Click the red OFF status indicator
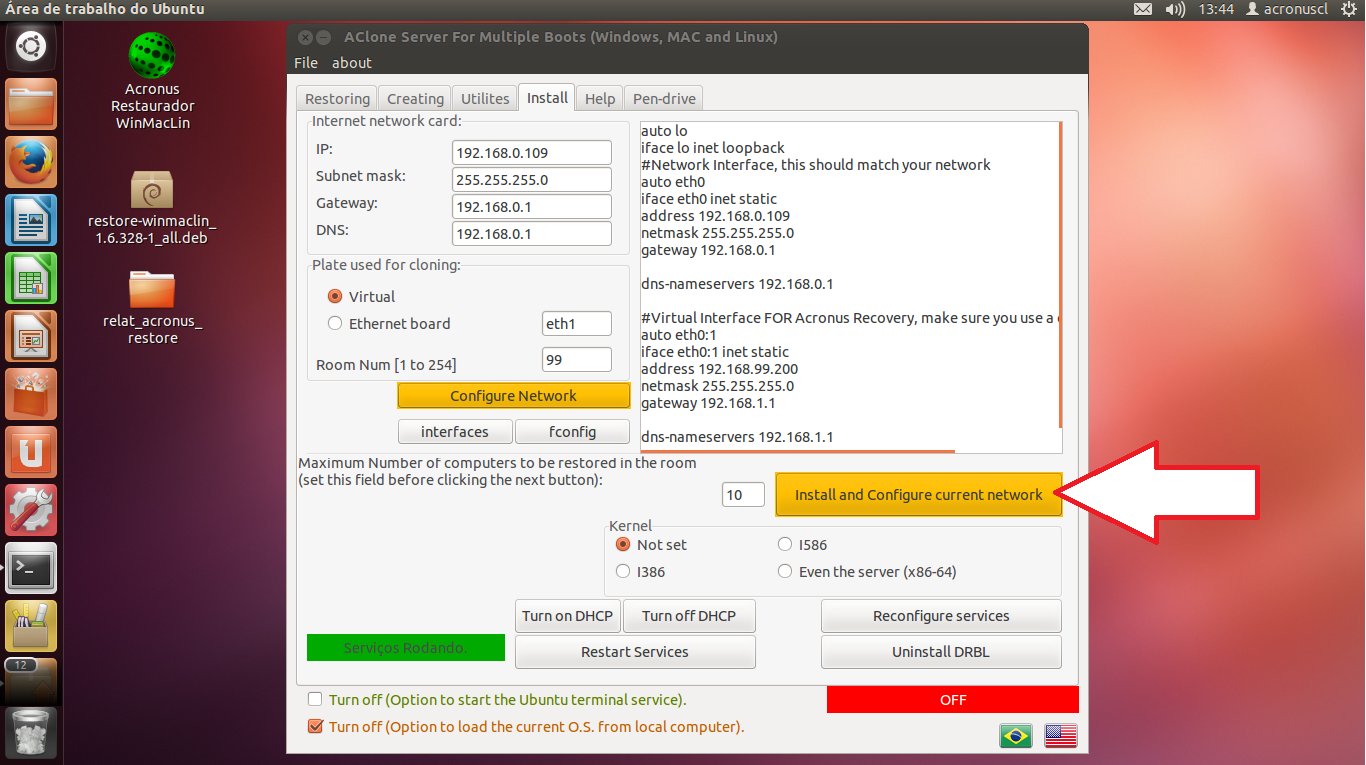The image size is (1366, 765). tap(953, 700)
